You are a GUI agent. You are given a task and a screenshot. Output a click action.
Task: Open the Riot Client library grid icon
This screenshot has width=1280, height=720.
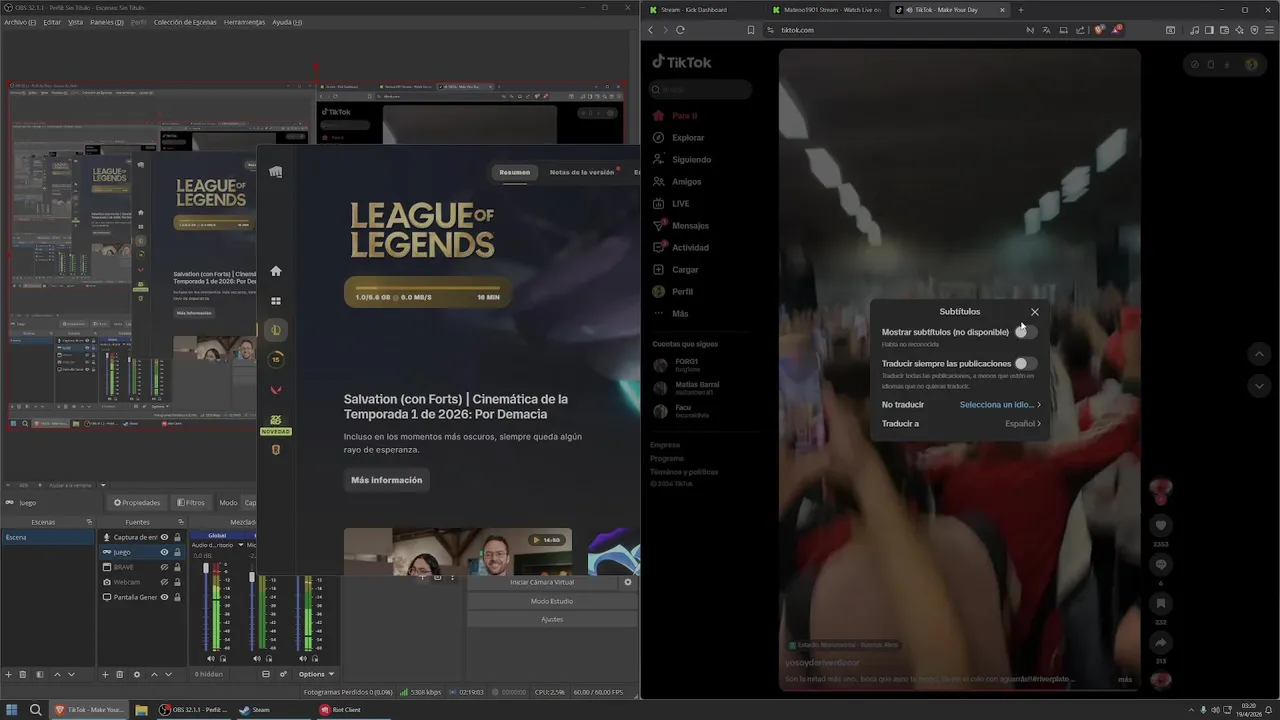276,301
